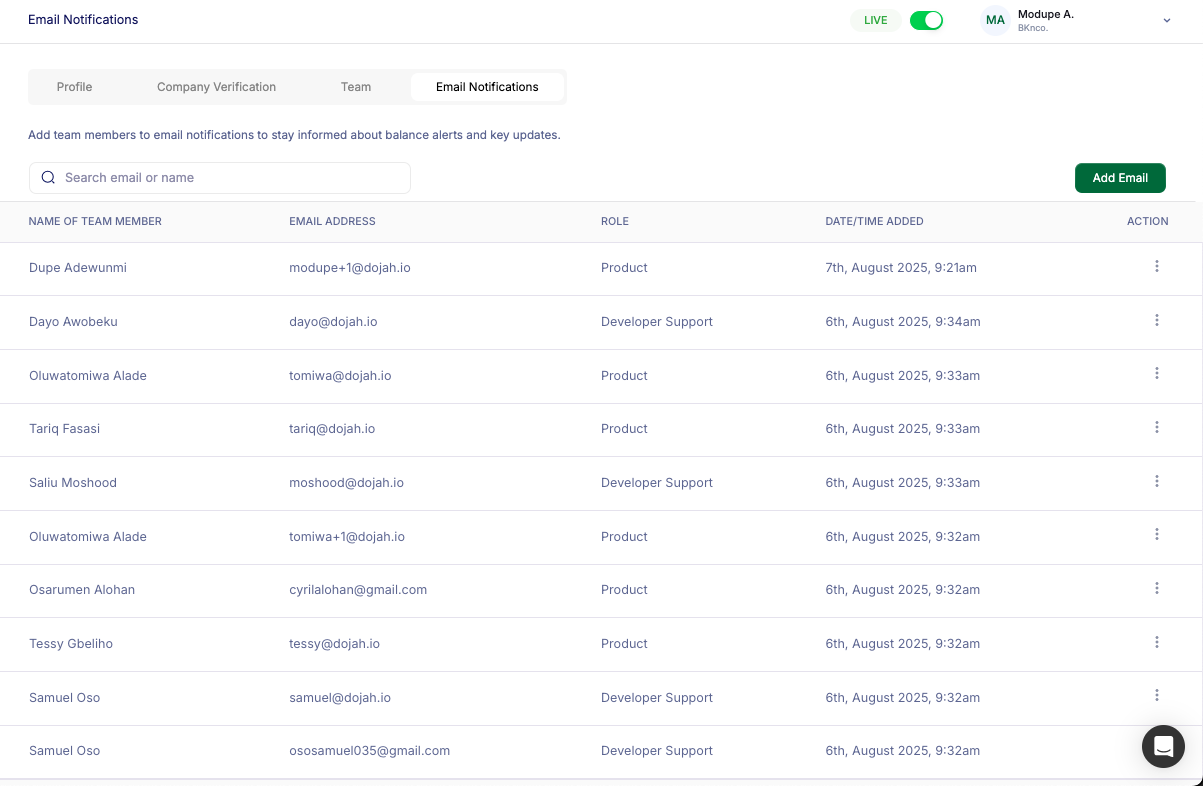
Task: Open action menu for Tessy Gbeliho
Action: 1156,642
